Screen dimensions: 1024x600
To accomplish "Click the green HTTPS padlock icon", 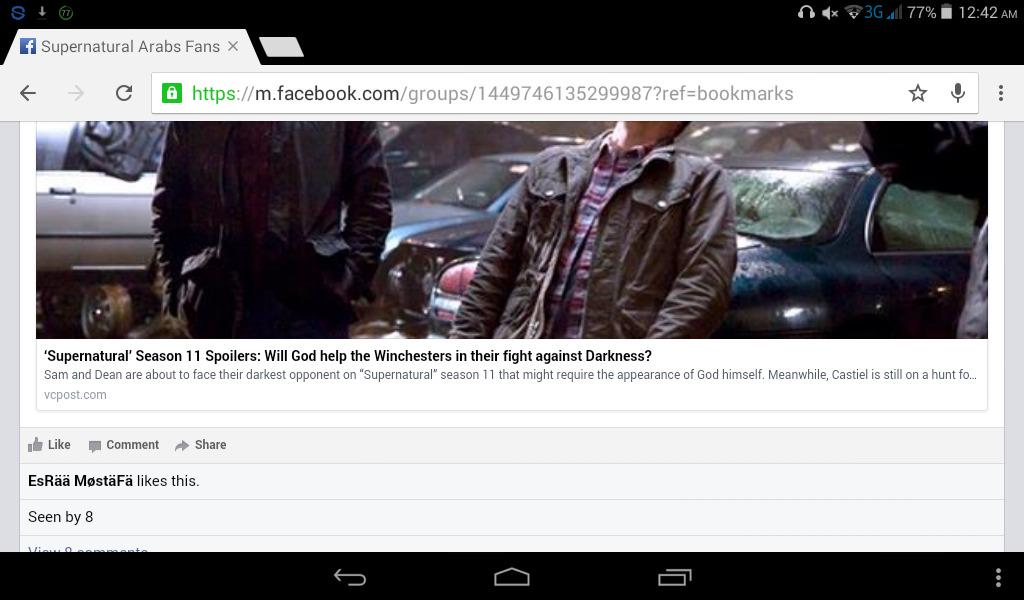I will [172, 93].
